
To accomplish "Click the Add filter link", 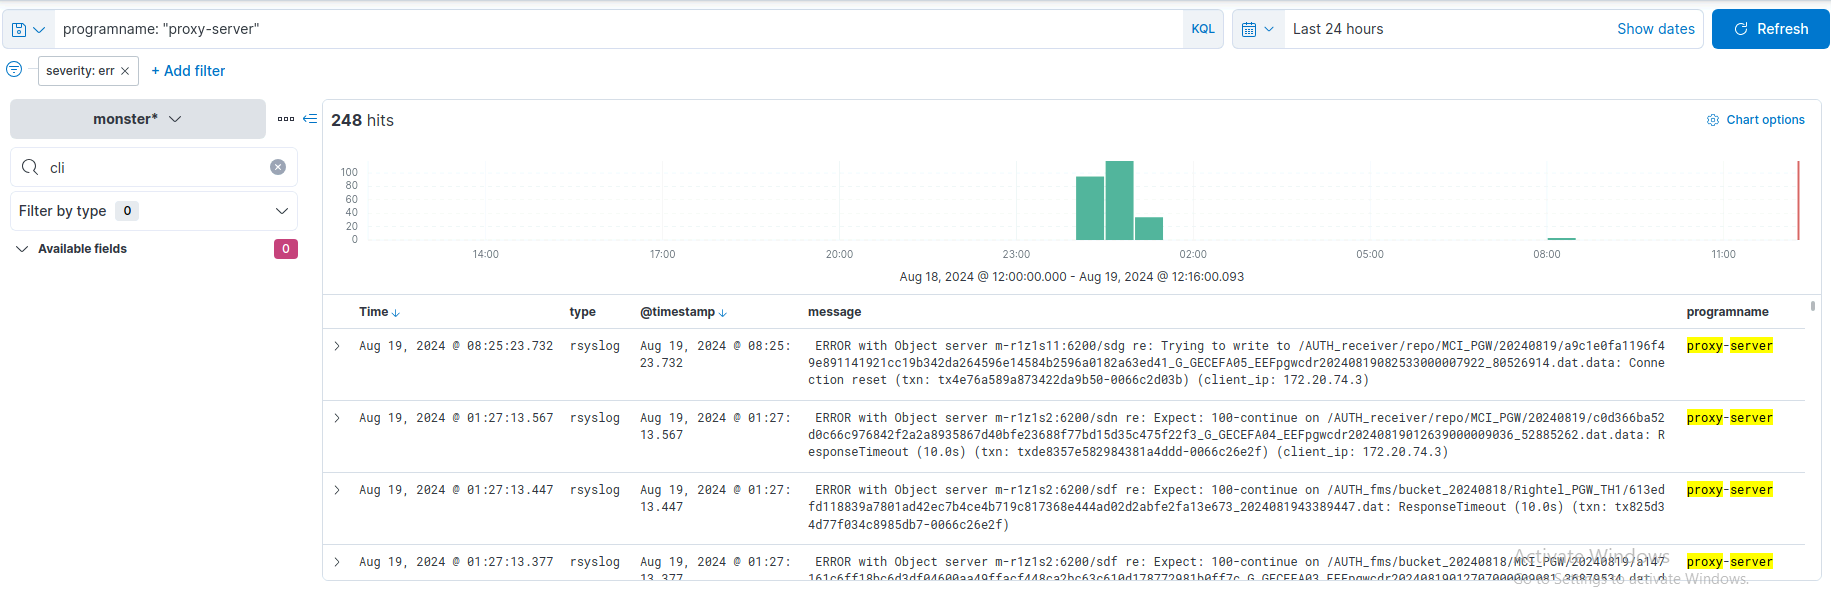I will pos(188,71).
